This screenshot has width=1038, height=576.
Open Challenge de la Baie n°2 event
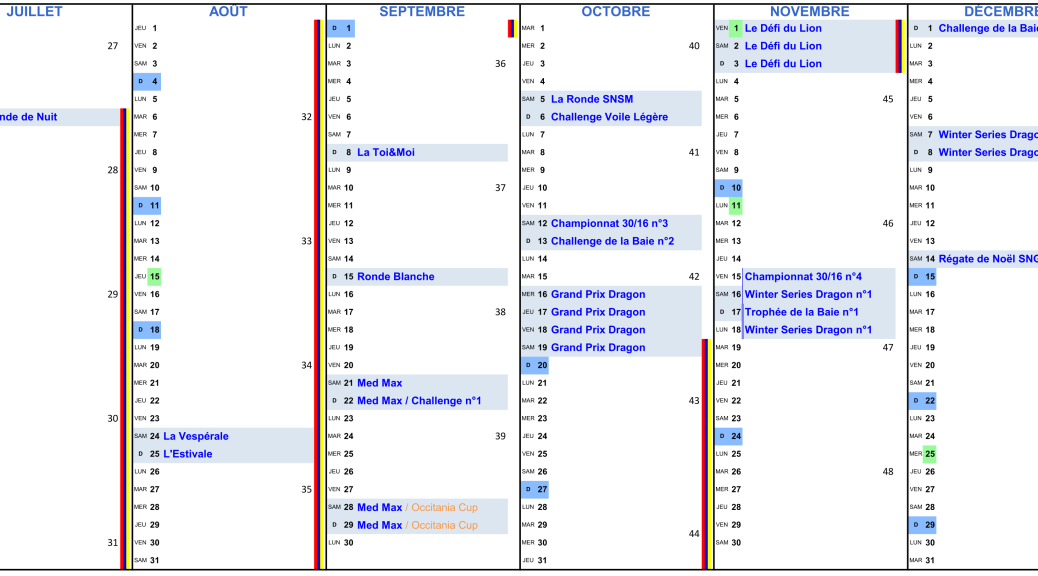[612, 241]
